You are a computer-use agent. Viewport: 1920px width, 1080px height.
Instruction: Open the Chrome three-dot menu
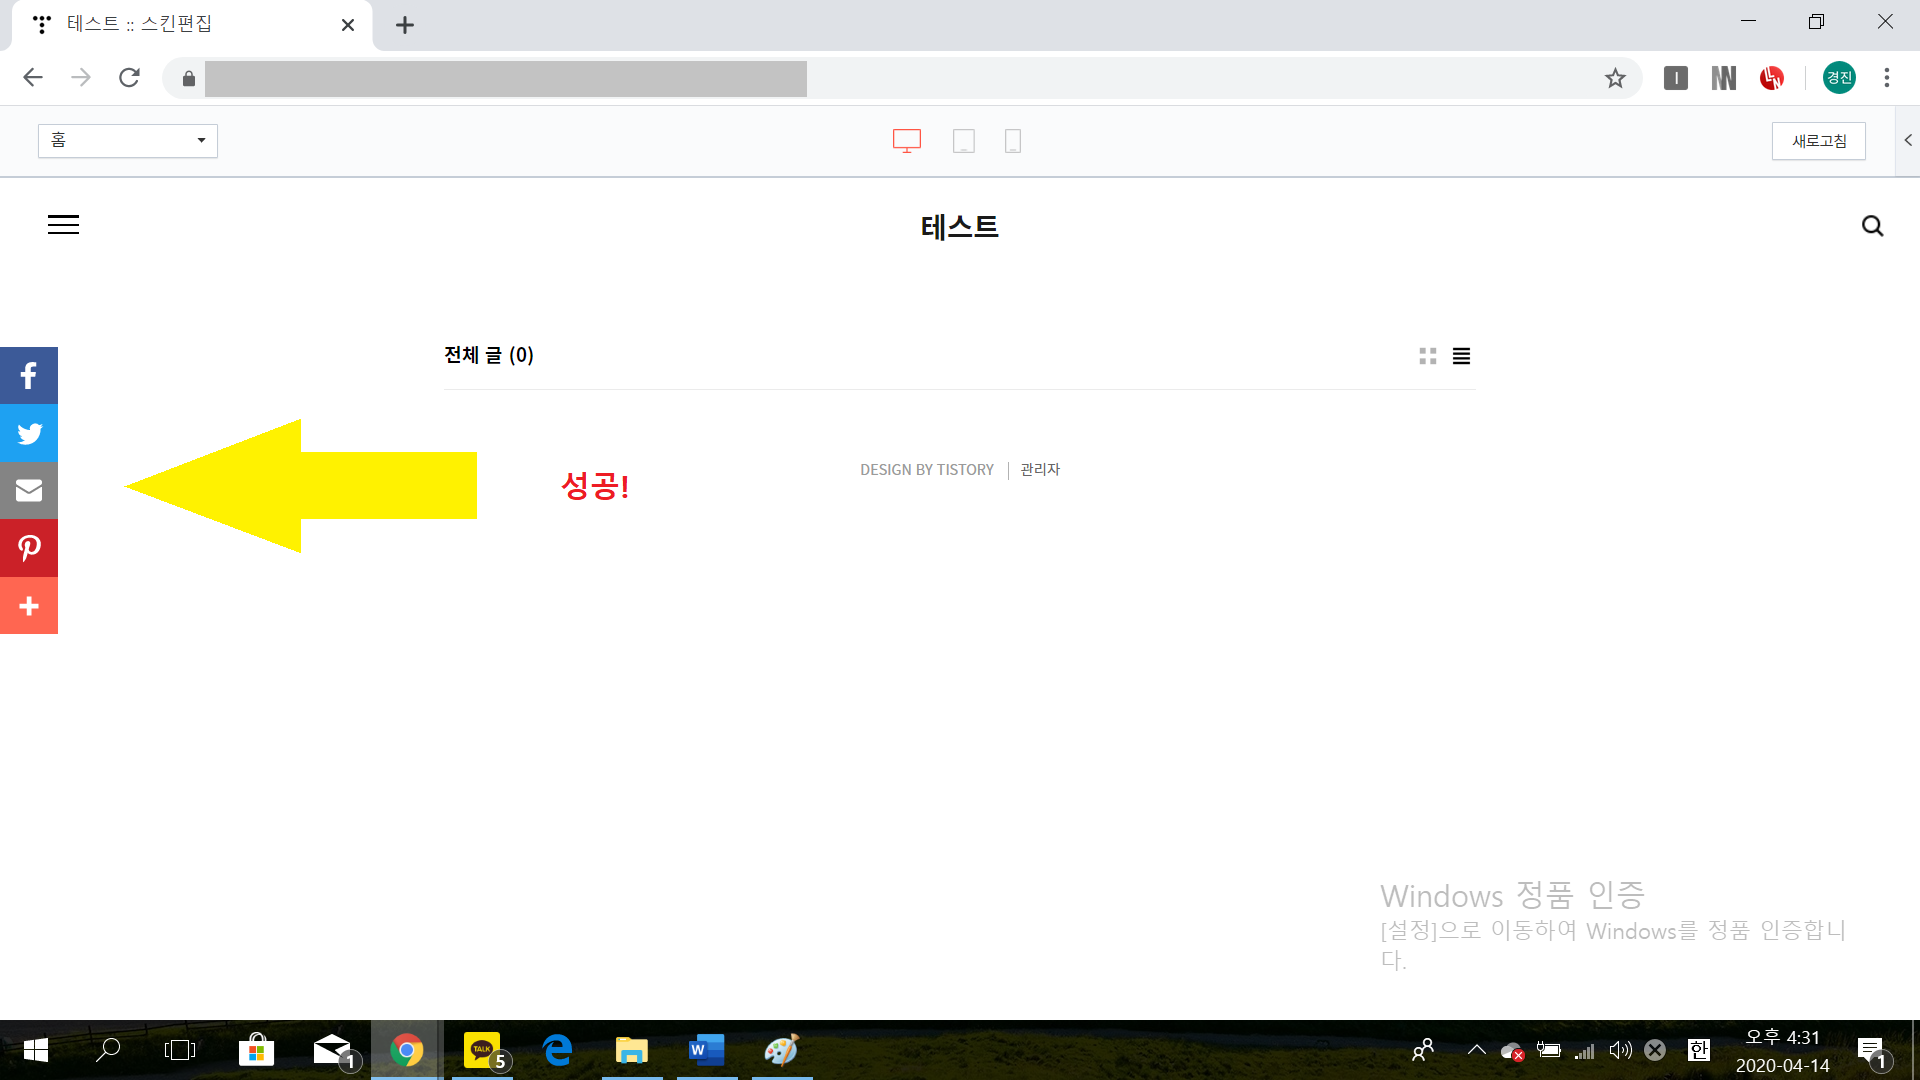pyautogui.click(x=1886, y=78)
